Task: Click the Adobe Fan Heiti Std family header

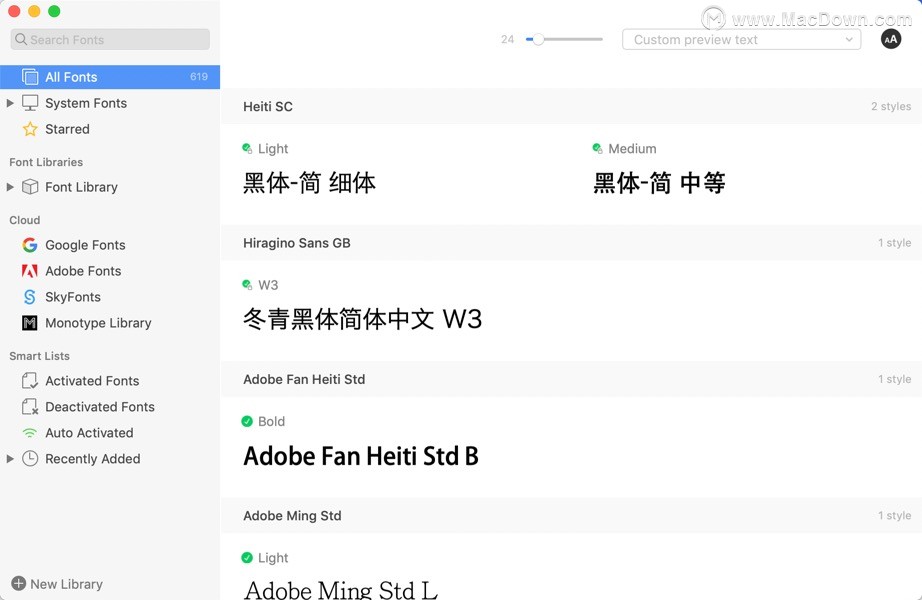Action: tap(572, 379)
